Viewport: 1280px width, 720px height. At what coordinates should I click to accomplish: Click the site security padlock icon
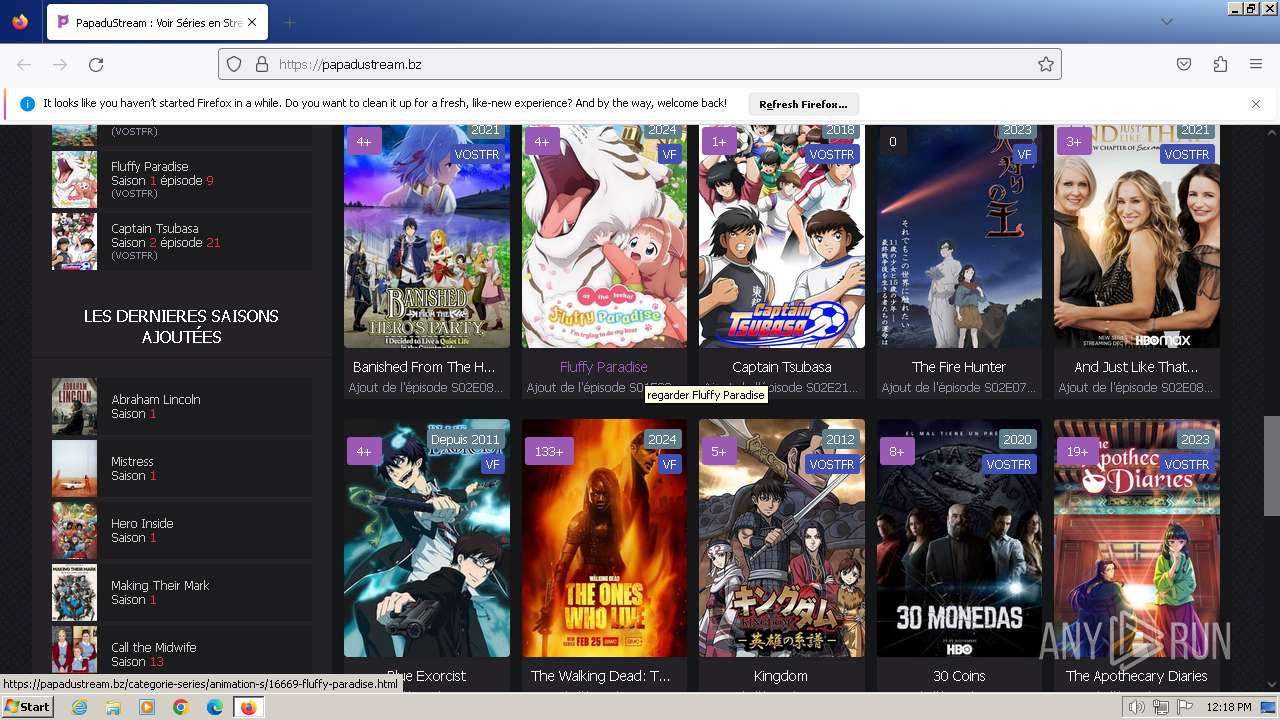262,64
